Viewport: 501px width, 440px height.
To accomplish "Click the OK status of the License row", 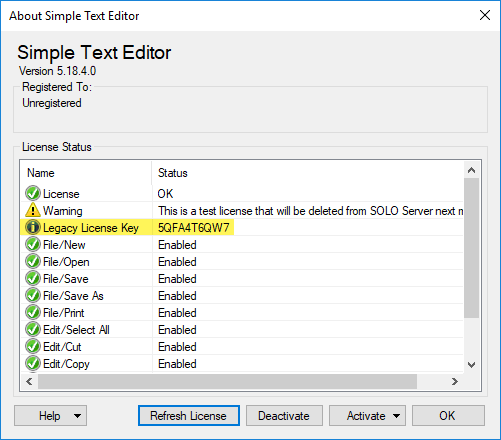I will (165, 194).
